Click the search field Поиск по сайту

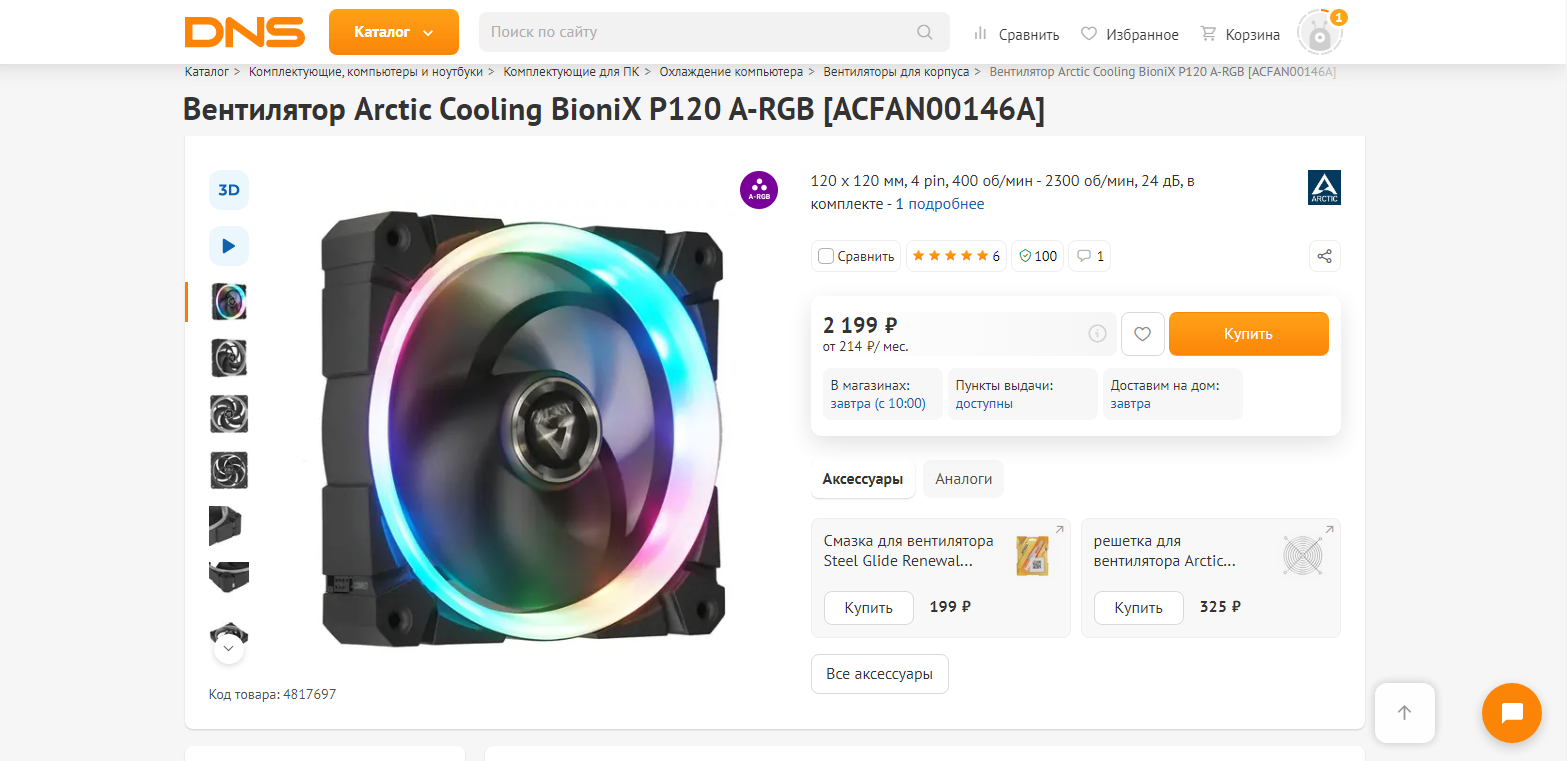pos(700,32)
